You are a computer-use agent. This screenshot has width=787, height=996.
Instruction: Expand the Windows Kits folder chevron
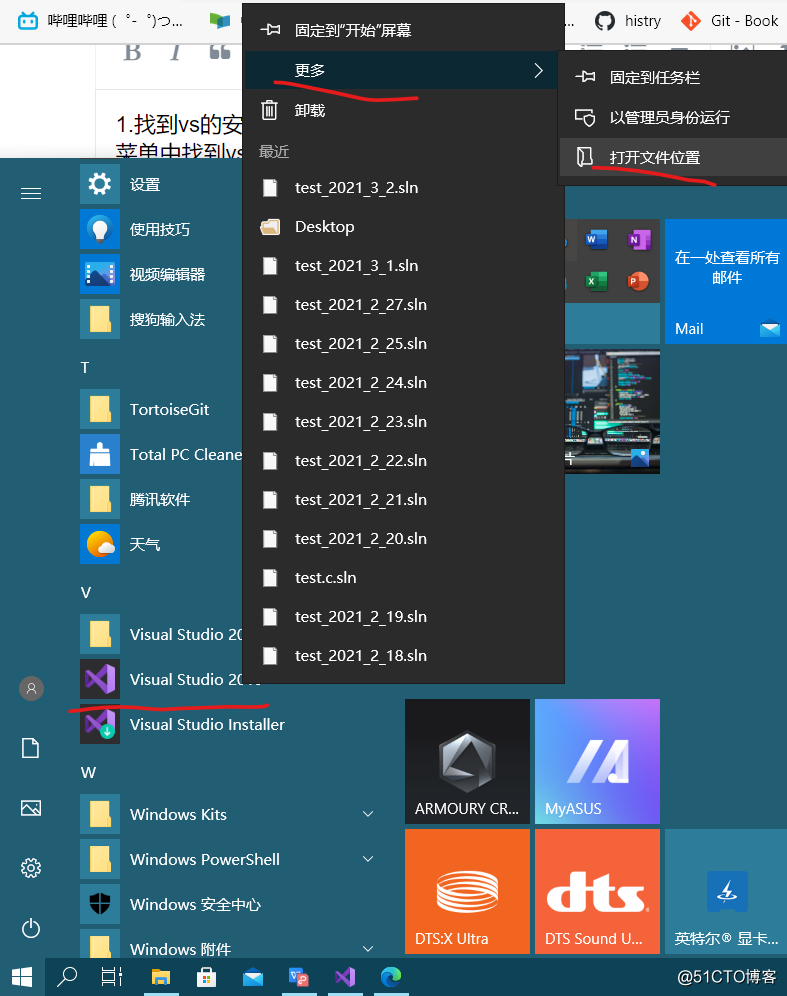[368, 814]
